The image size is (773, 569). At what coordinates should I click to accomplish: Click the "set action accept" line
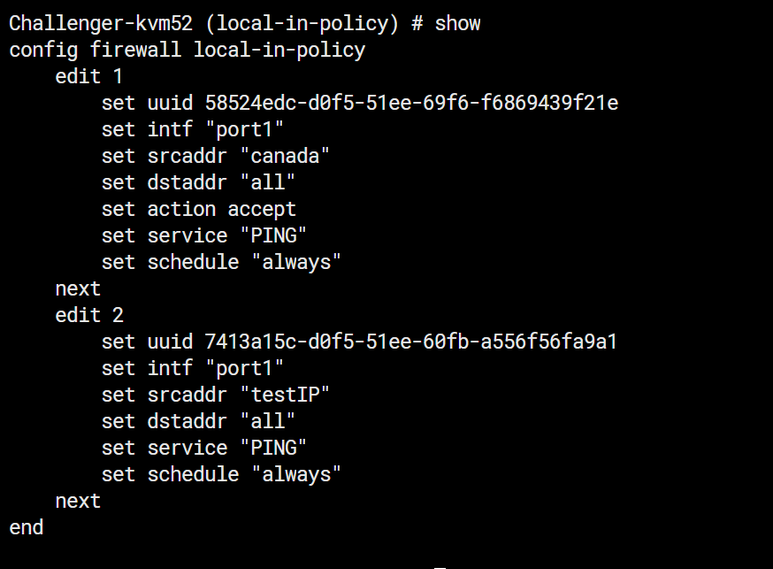click(199, 209)
